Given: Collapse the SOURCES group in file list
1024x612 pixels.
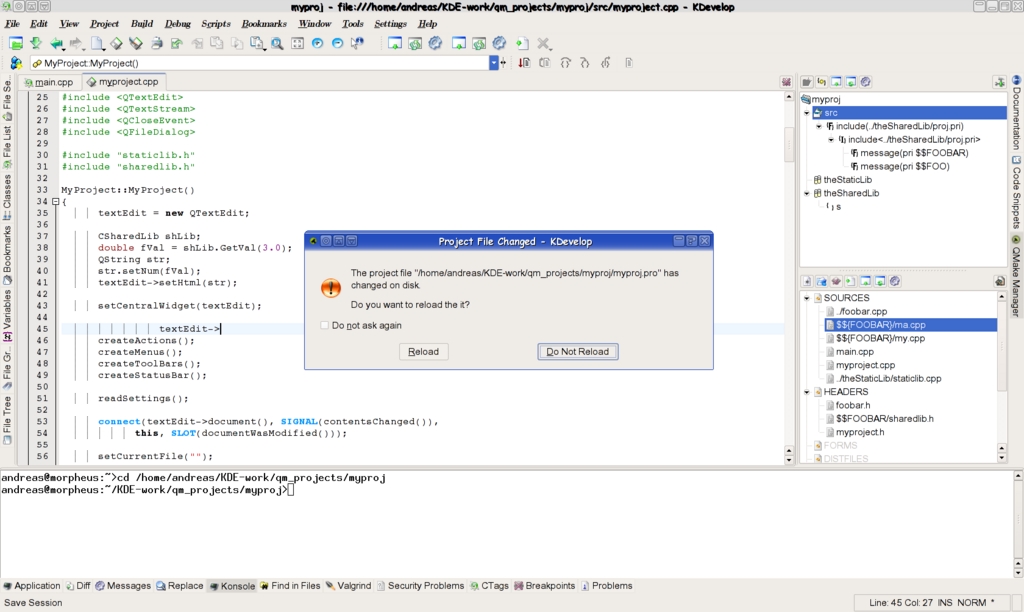Looking at the screenshot, I should [806, 298].
